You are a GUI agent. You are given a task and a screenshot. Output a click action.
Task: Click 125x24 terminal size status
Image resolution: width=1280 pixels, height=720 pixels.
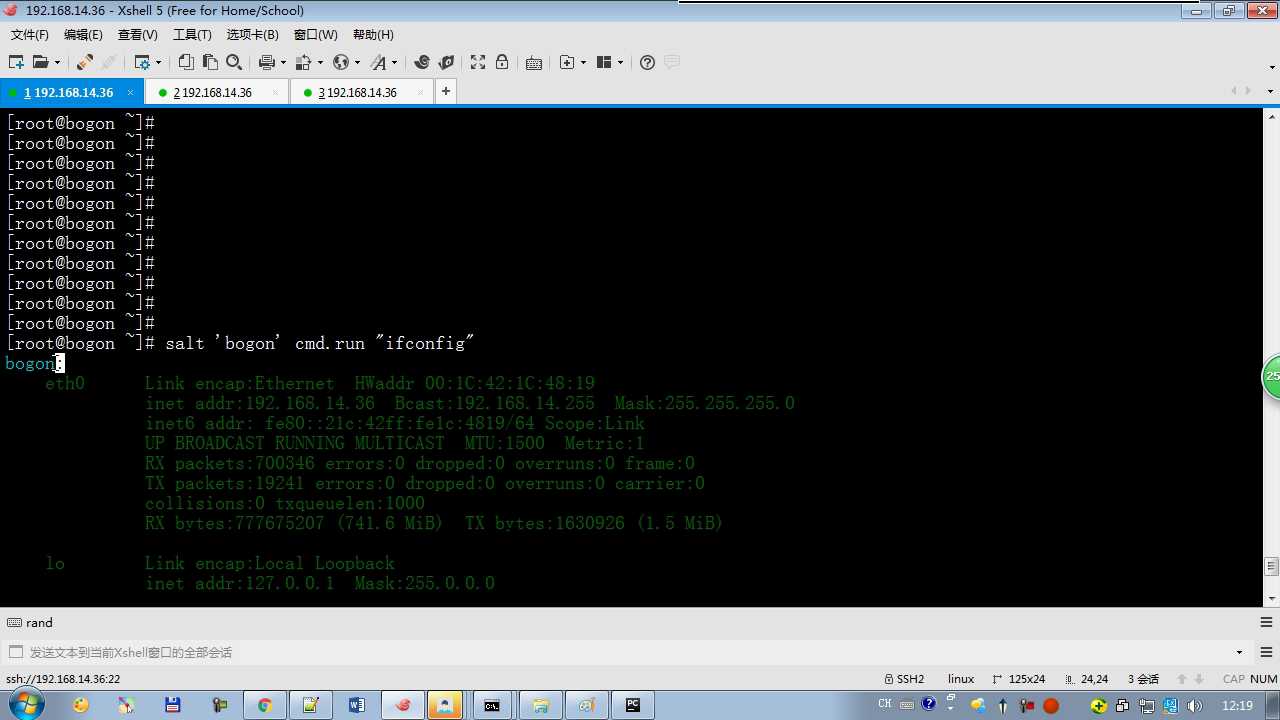click(x=1019, y=679)
